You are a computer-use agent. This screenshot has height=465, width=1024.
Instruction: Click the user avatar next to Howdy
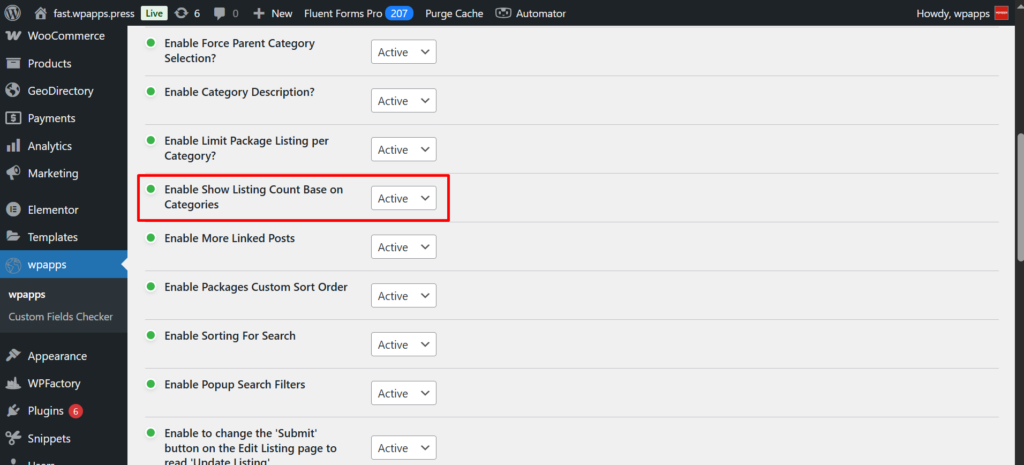tap(1001, 13)
